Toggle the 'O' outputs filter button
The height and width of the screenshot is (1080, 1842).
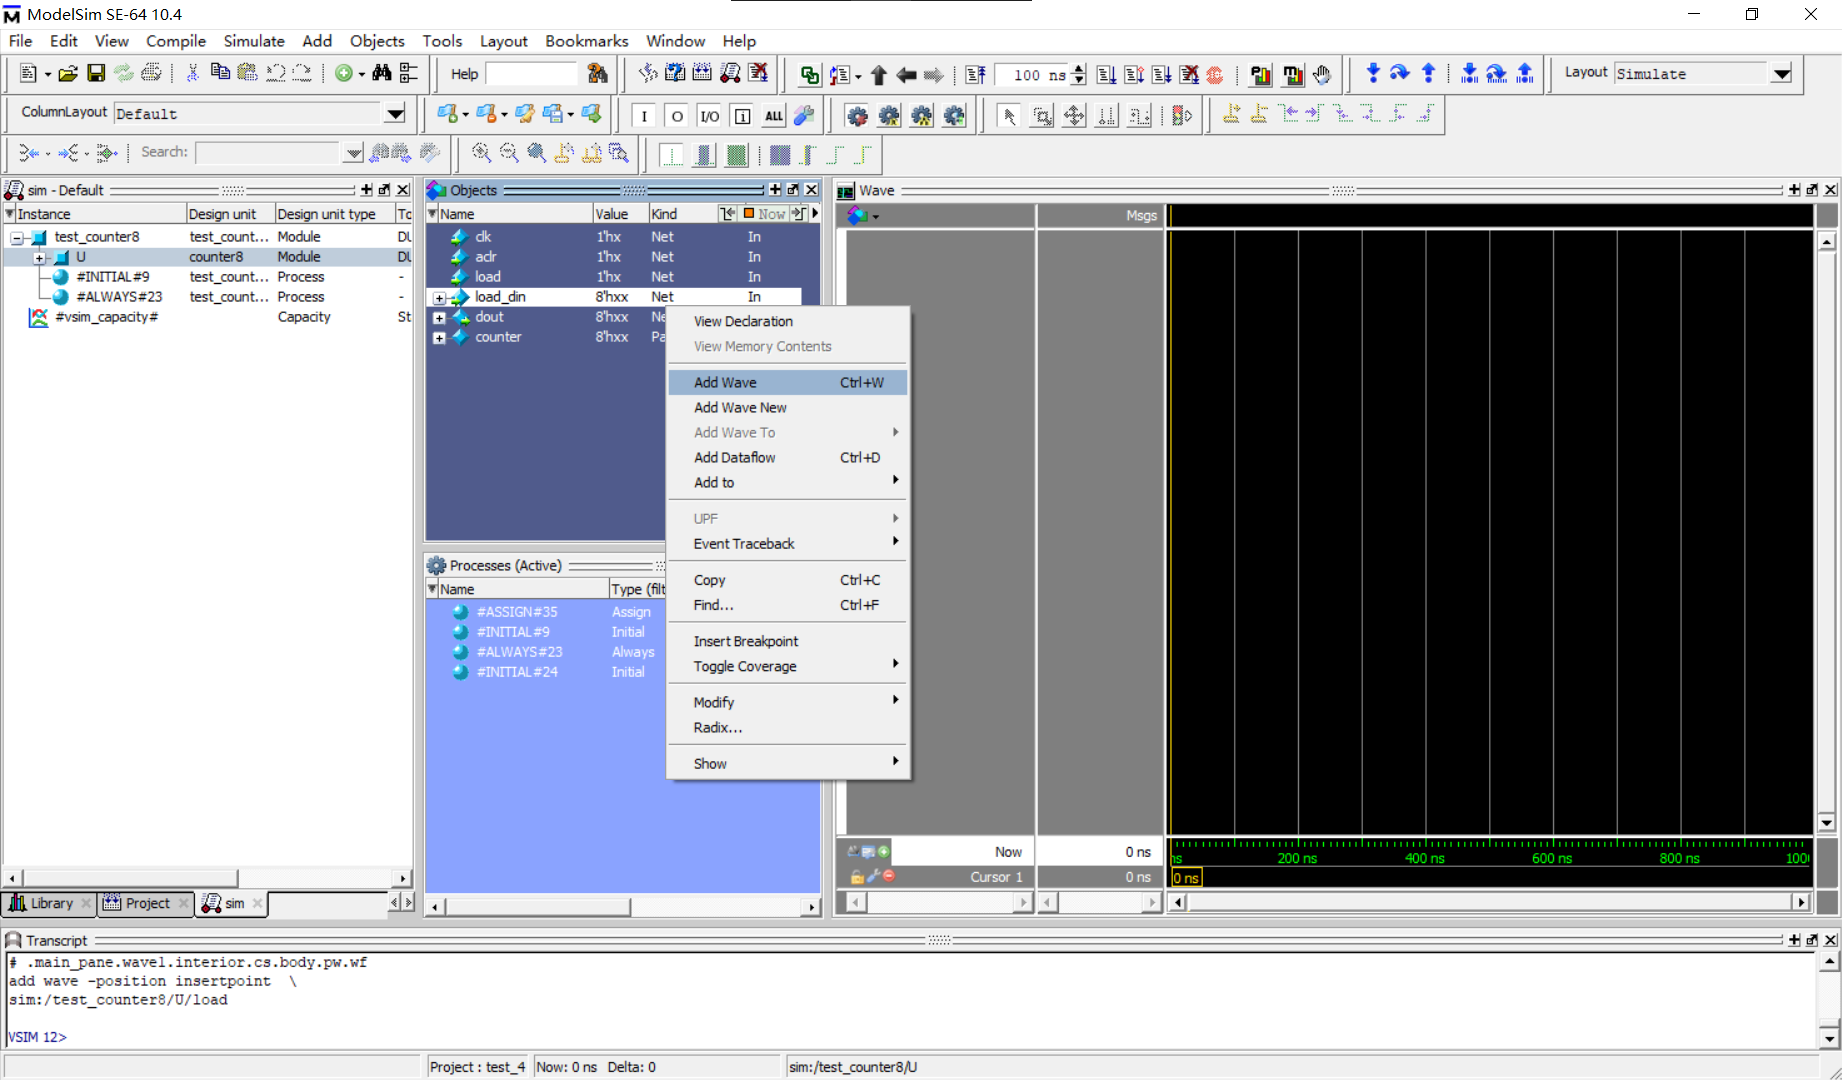coord(677,116)
